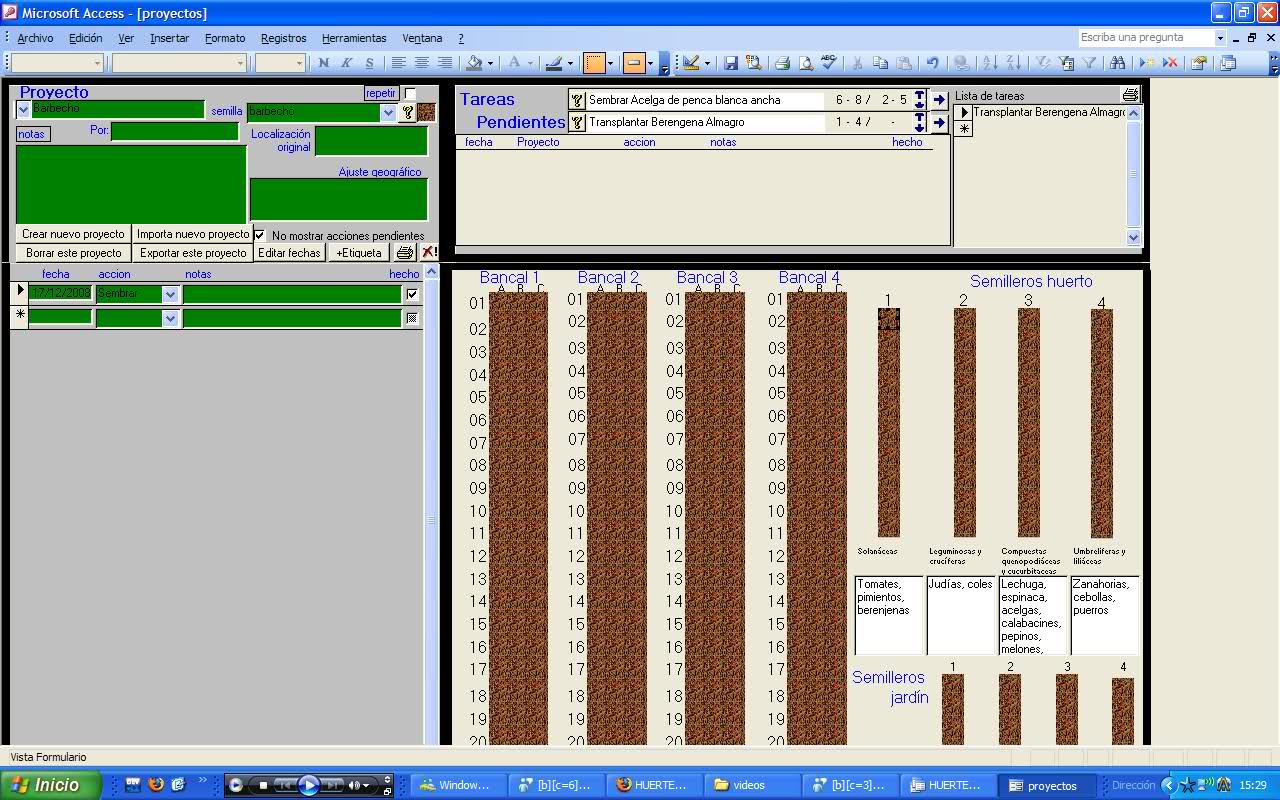
Task: Open the accion dropdown on the Sembrar row
Action: pyautogui.click(x=170, y=294)
